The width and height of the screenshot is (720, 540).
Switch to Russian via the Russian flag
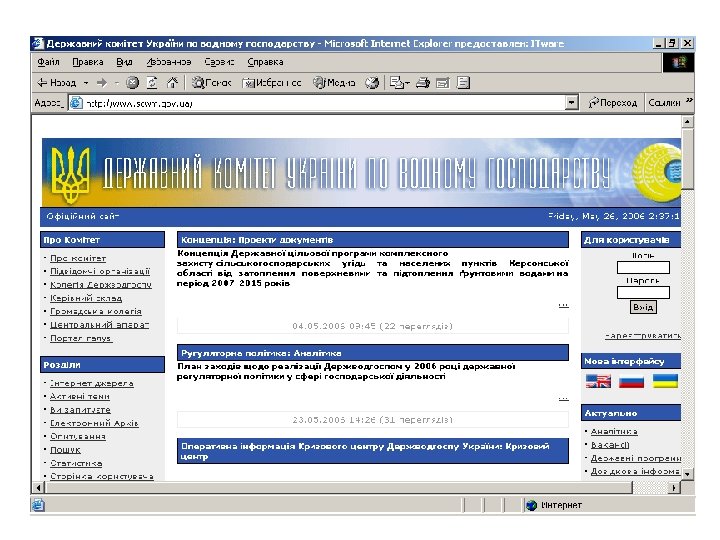point(631,381)
